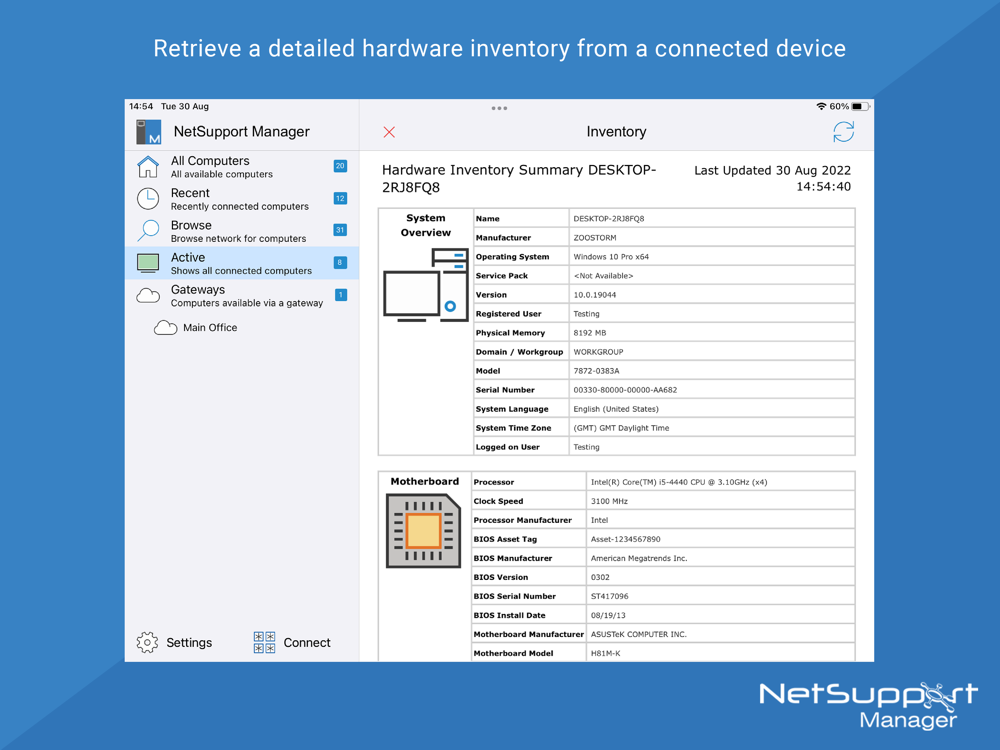
Task: Click the Wi-Fi status icon
Action: click(821, 107)
